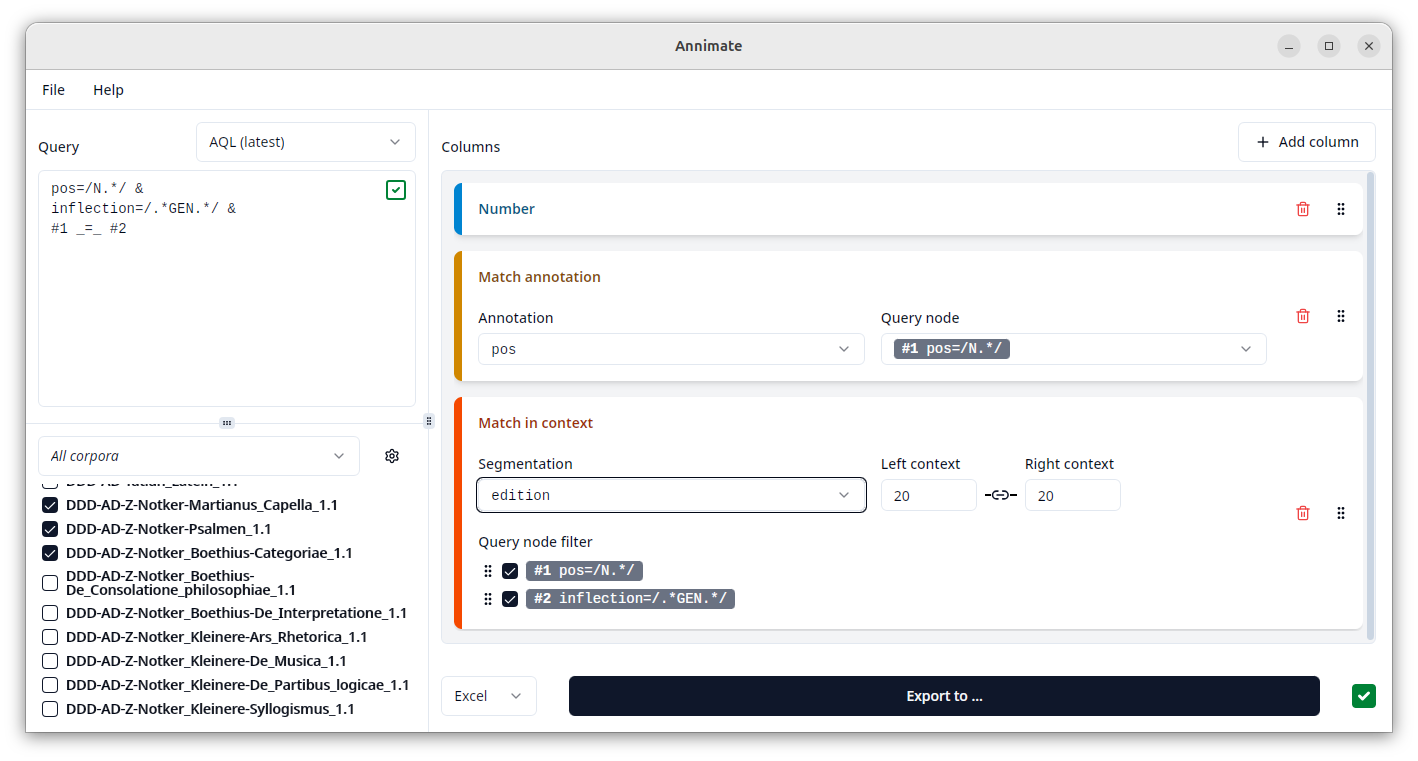
Task: Delete the Match in context column
Action: 1303,513
